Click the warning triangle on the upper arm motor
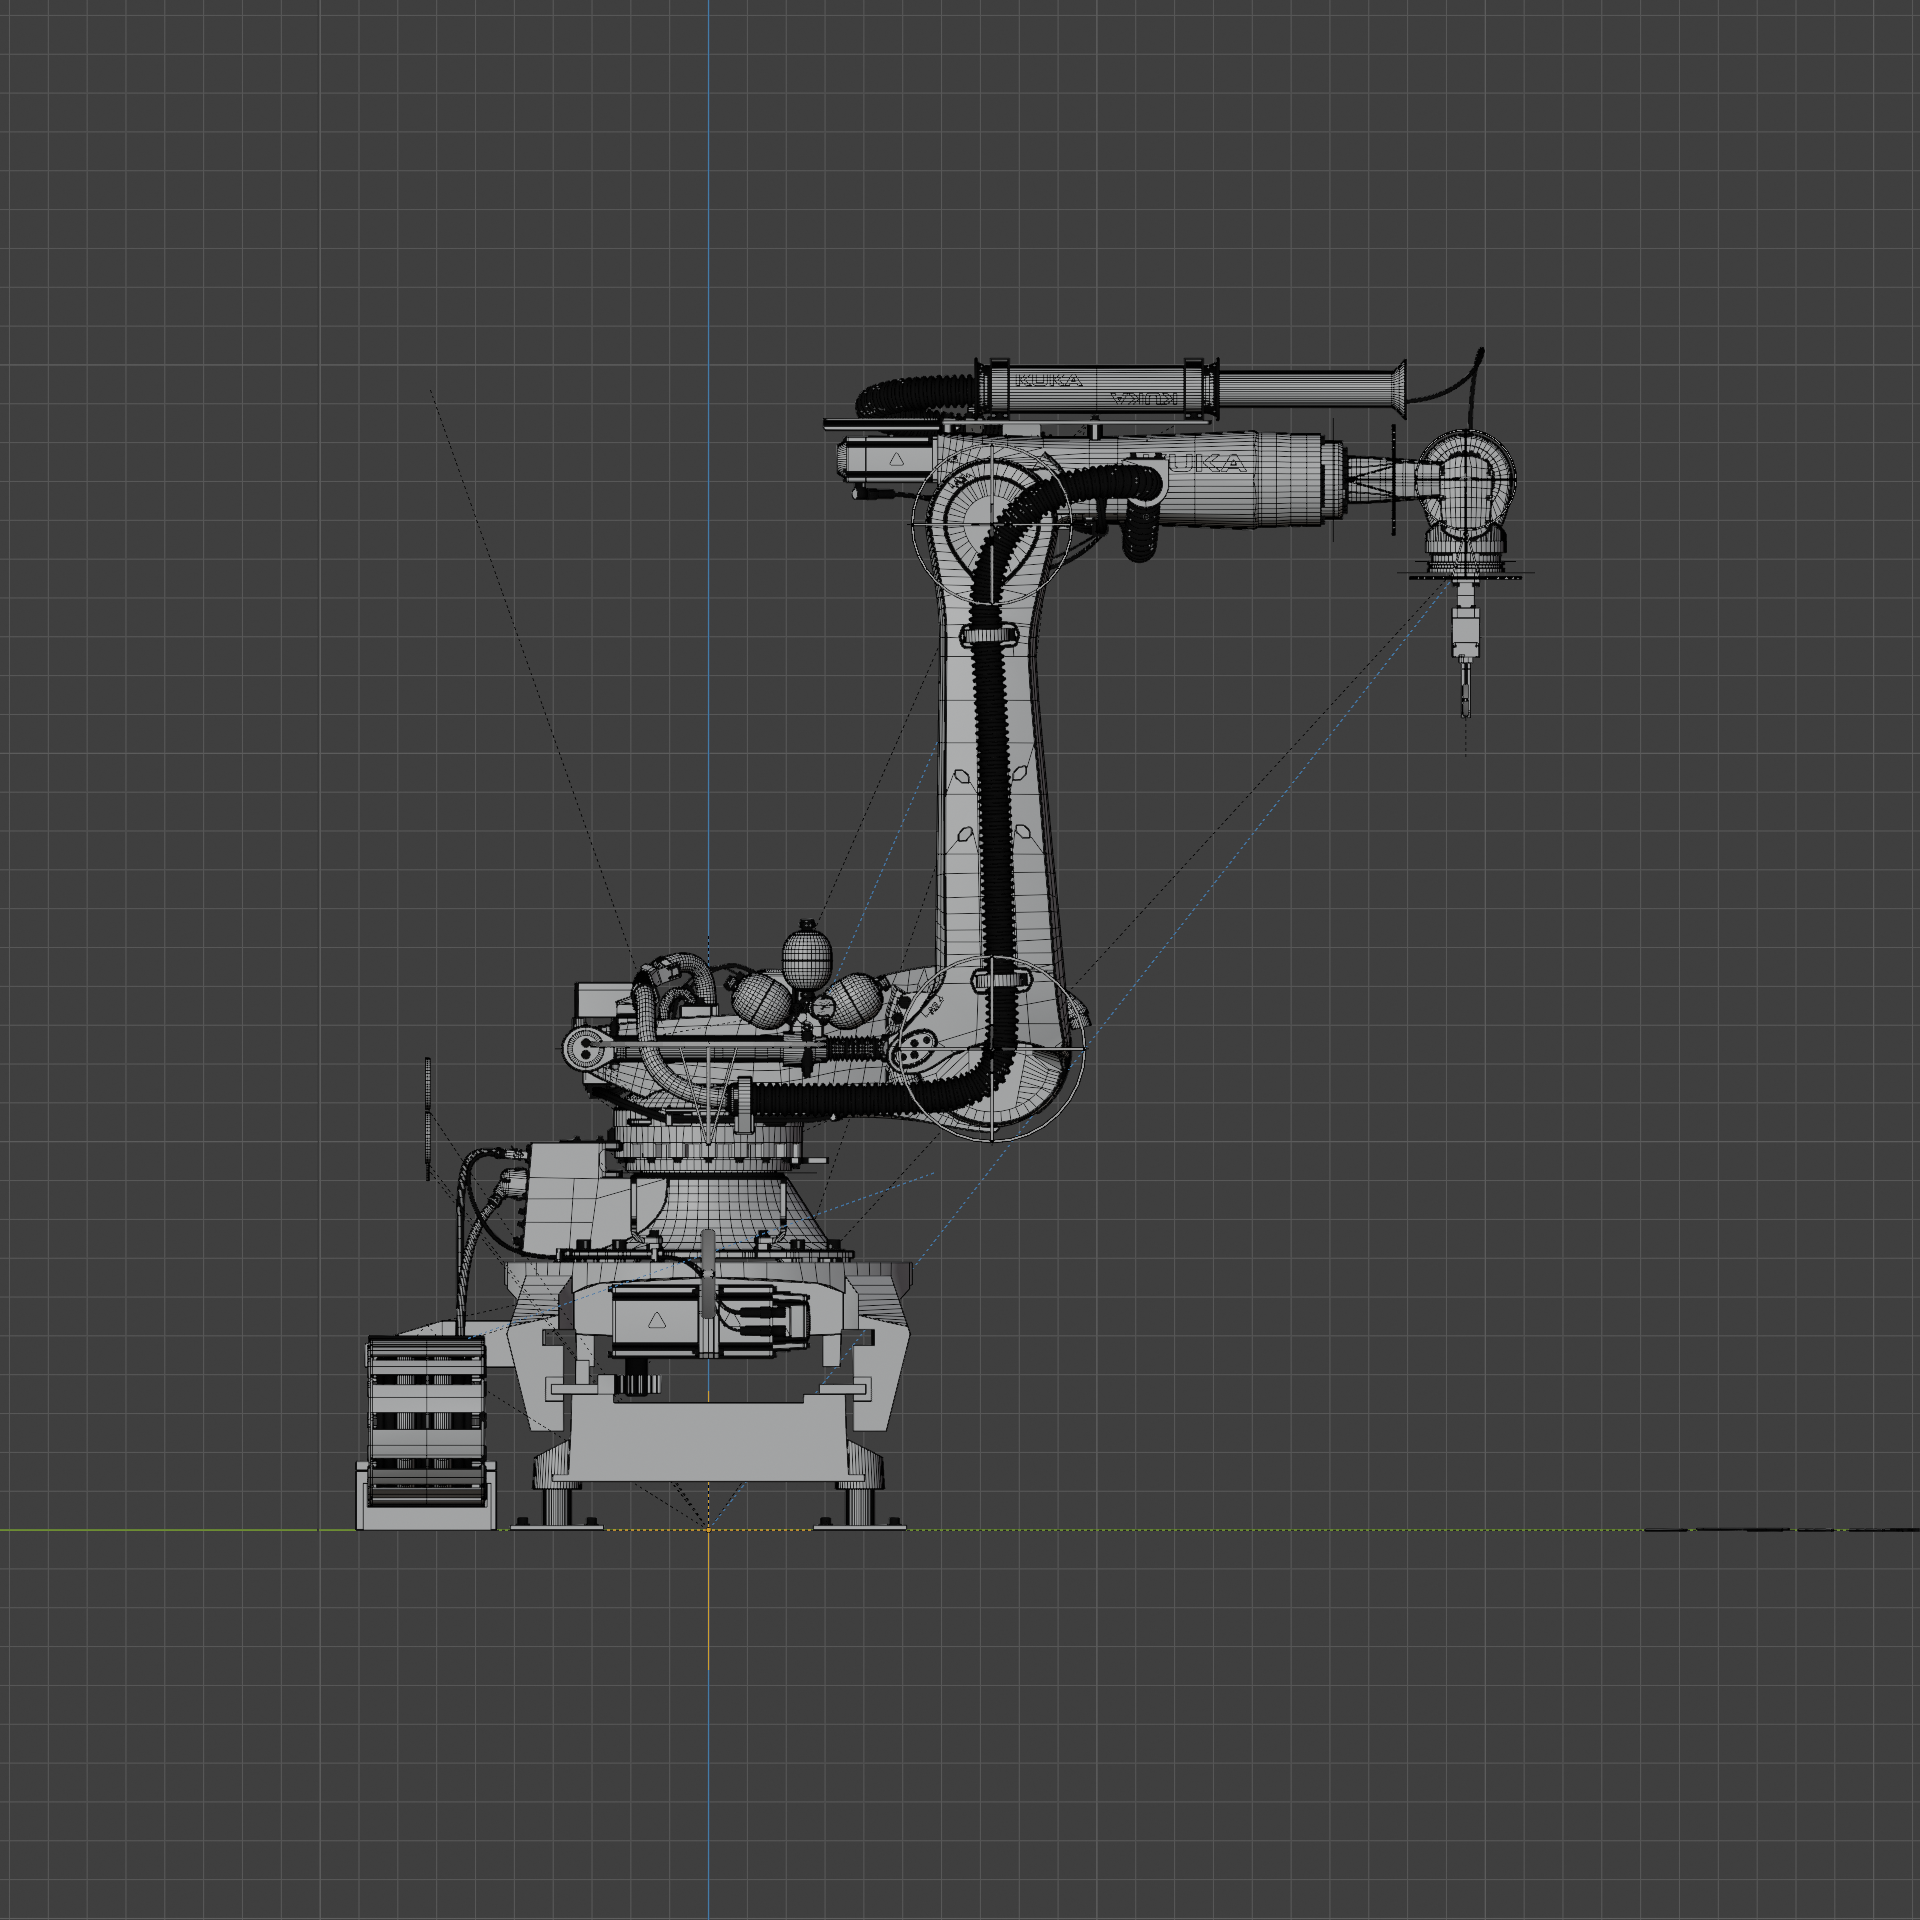 [896, 460]
